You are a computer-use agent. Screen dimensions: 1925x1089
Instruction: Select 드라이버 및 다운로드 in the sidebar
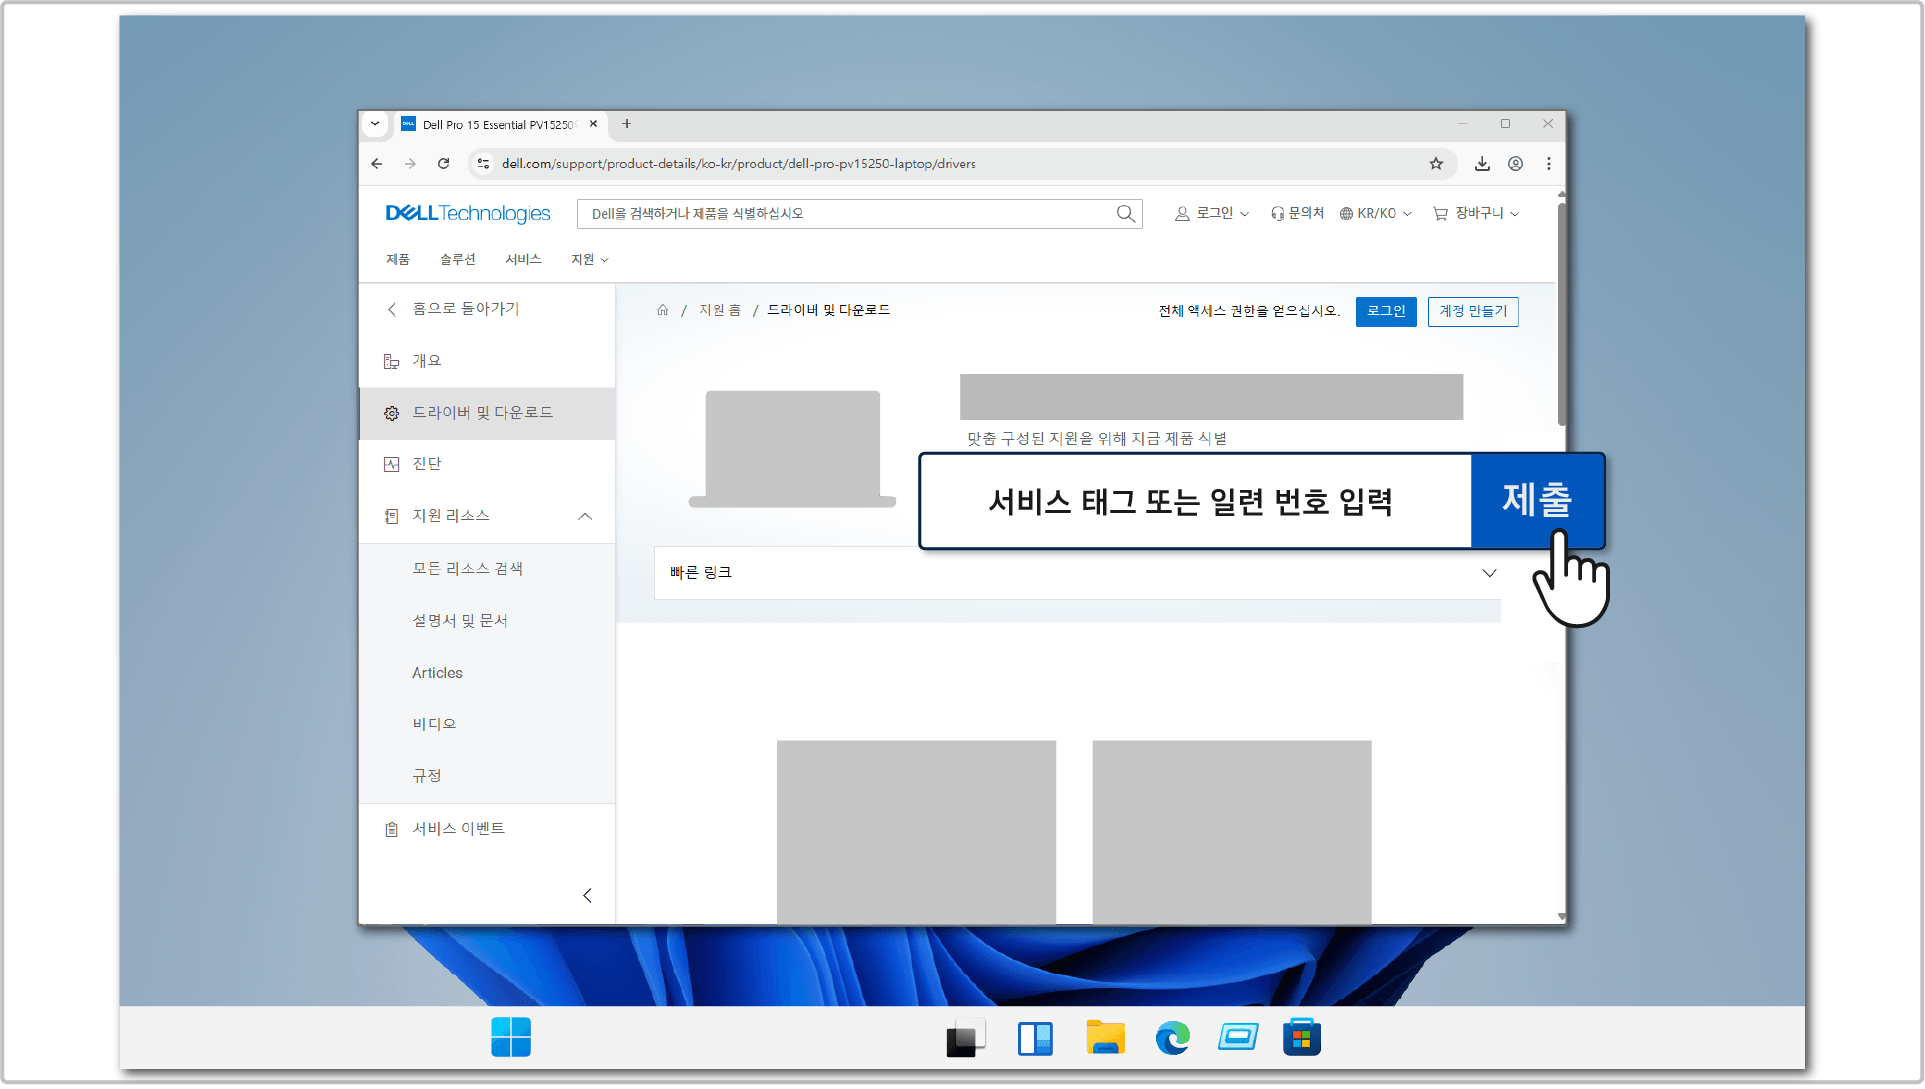487,413
